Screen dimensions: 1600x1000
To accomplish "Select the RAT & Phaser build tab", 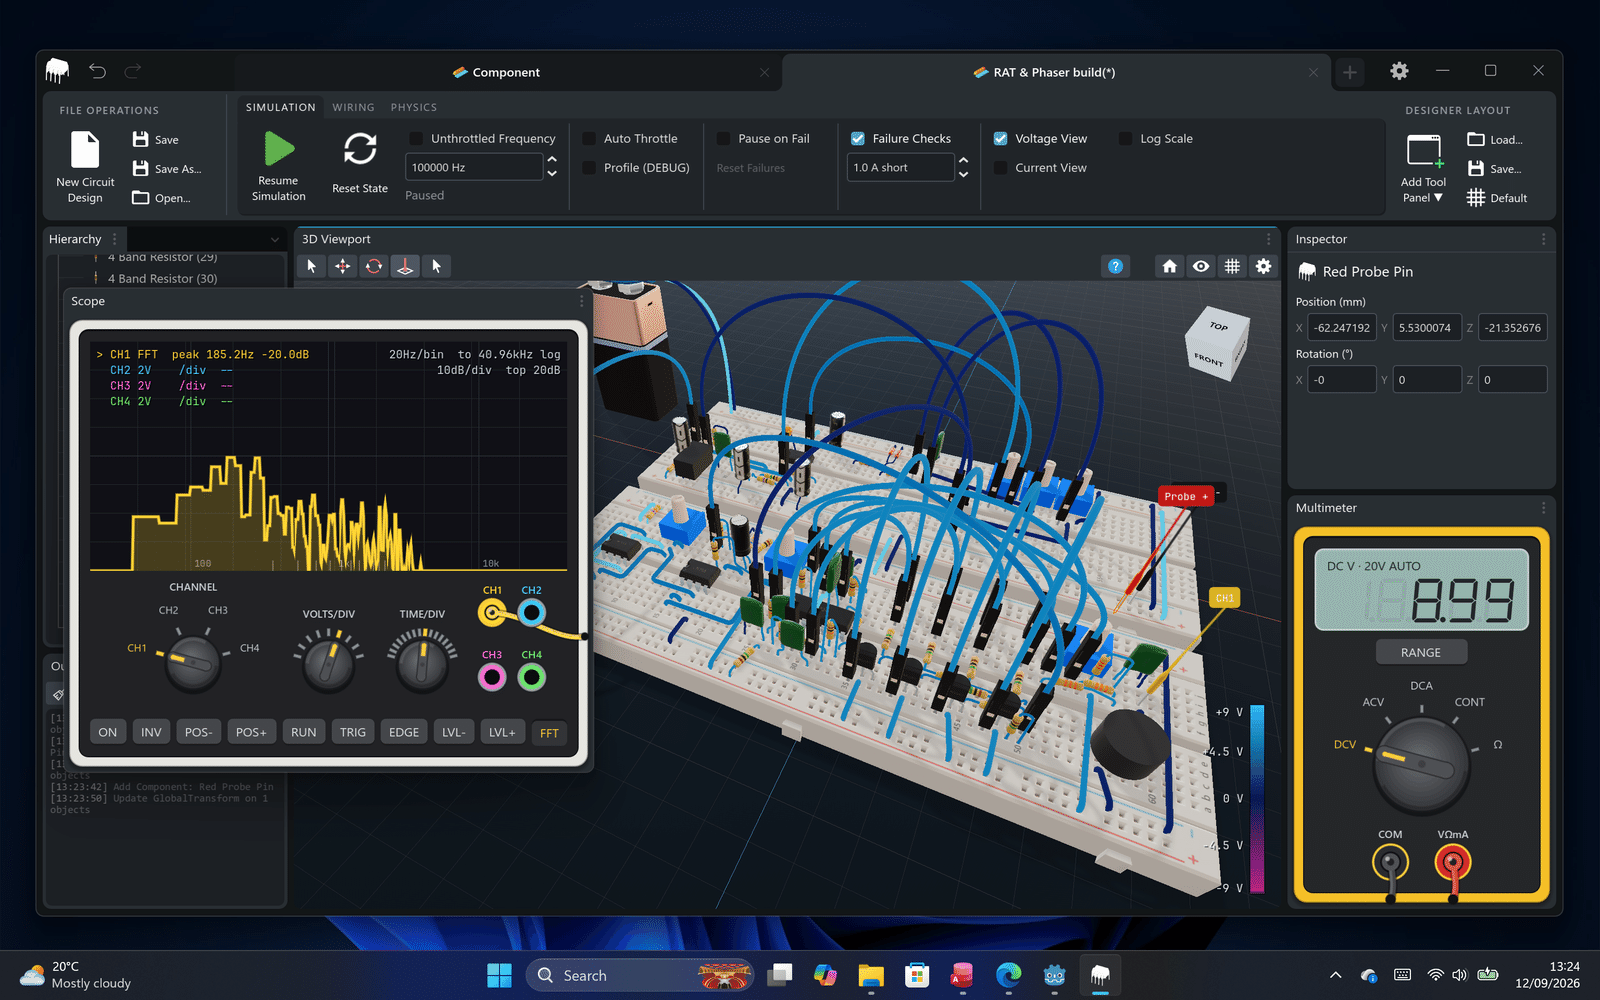I will coord(1055,72).
